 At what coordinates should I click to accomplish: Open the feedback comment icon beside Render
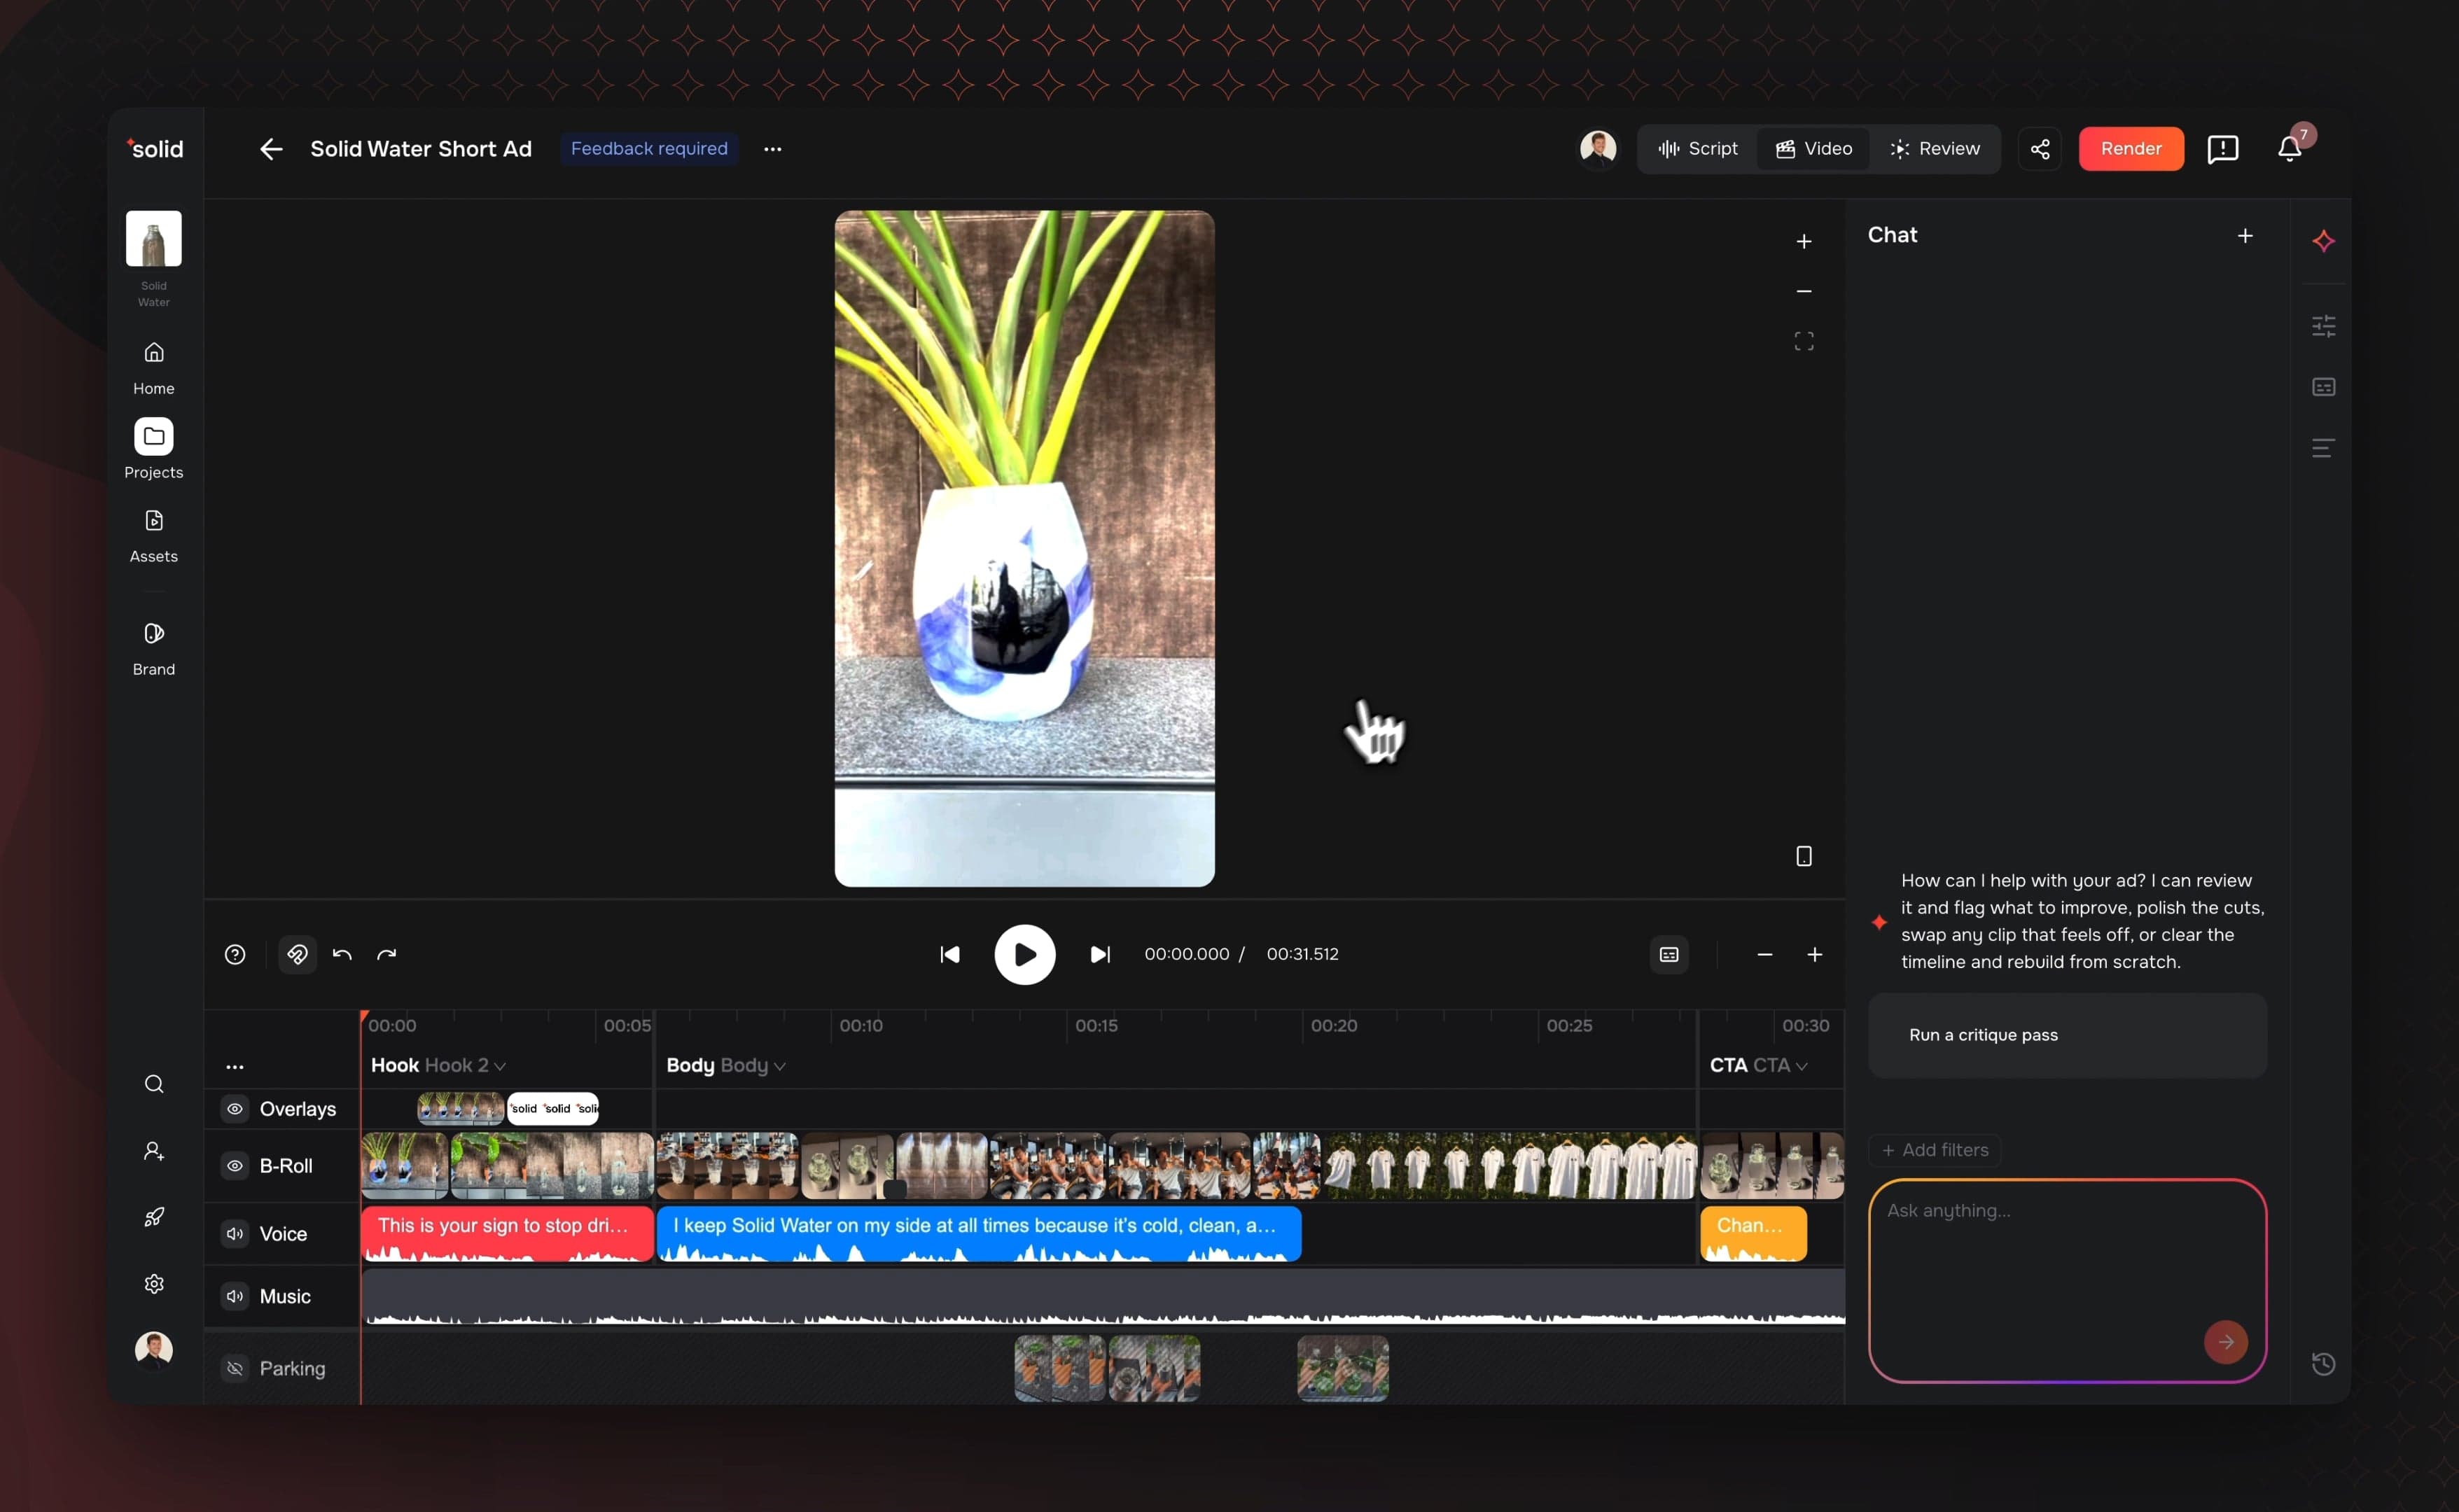click(2222, 149)
